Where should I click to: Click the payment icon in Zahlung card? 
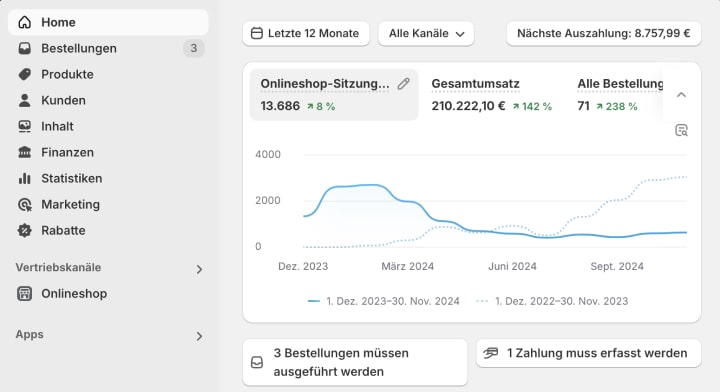click(491, 353)
